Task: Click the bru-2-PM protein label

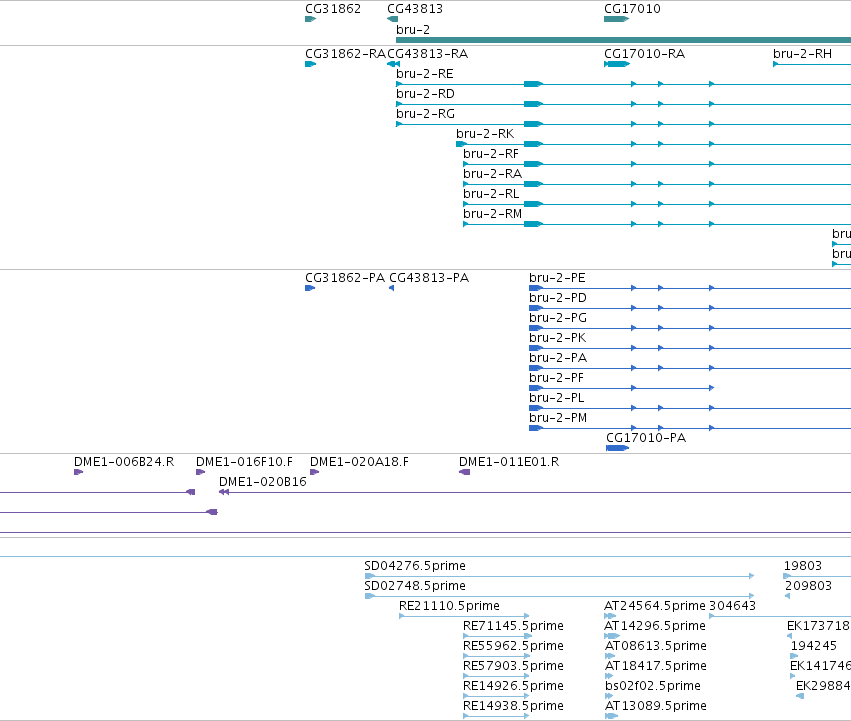Action: (x=558, y=418)
